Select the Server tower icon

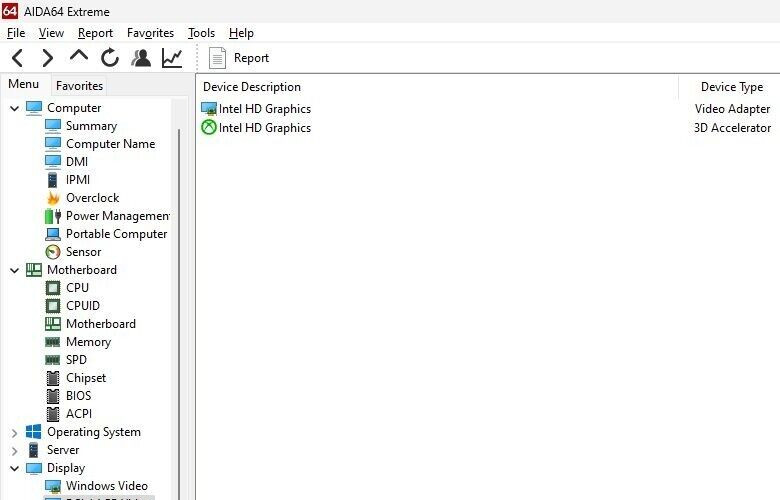tap(33, 450)
